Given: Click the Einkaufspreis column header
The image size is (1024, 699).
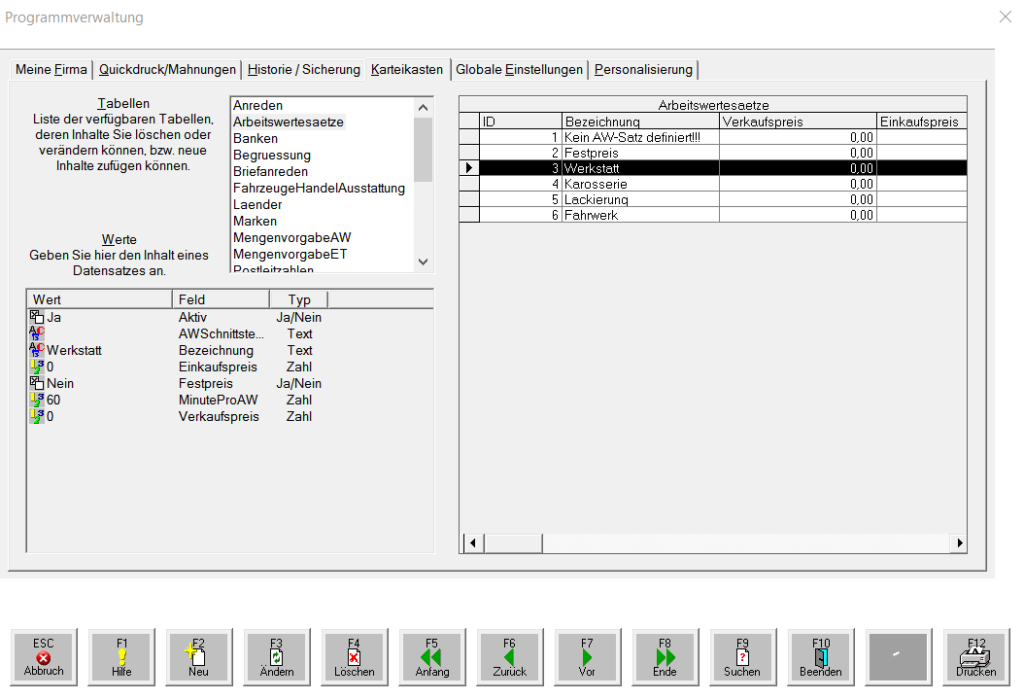Looking at the screenshot, I should (921, 122).
